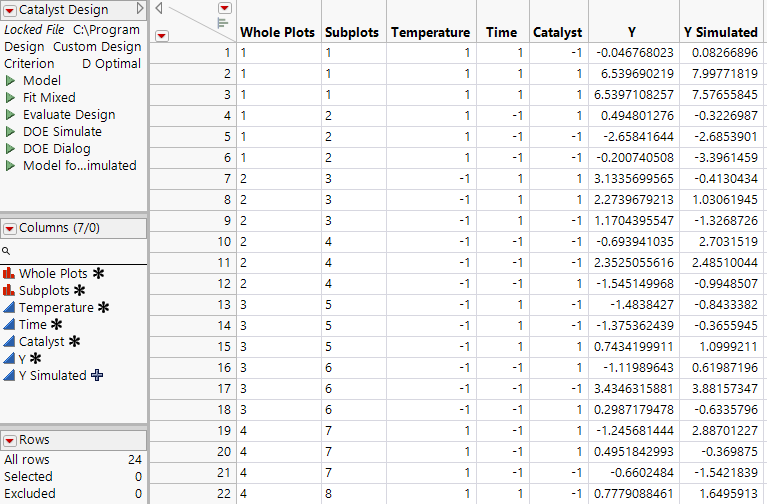
Task: Open rows red triangle in grid corner
Action: click(163, 35)
